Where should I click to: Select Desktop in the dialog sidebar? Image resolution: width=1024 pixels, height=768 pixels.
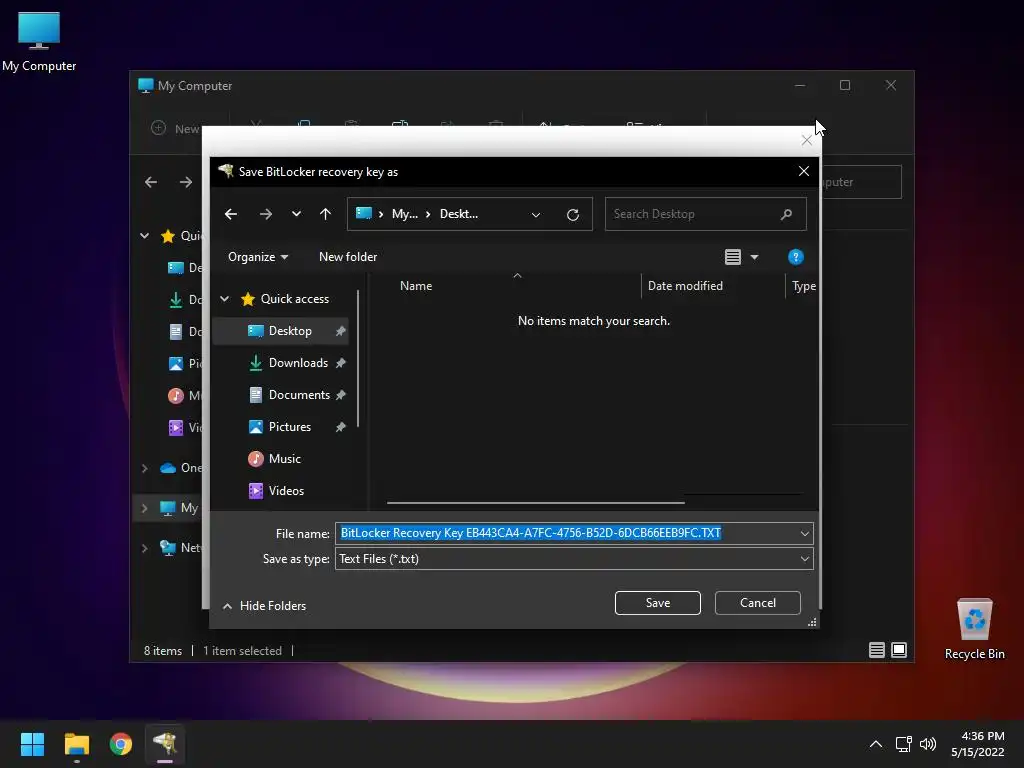click(x=290, y=331)
